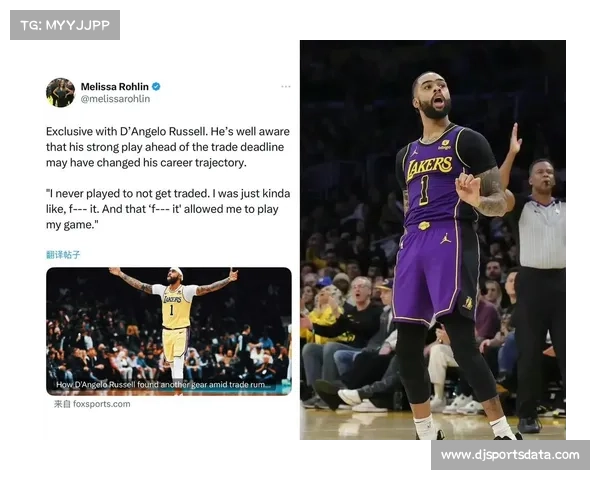Click the quoted 'I never played' paragraph

point(168,209)
